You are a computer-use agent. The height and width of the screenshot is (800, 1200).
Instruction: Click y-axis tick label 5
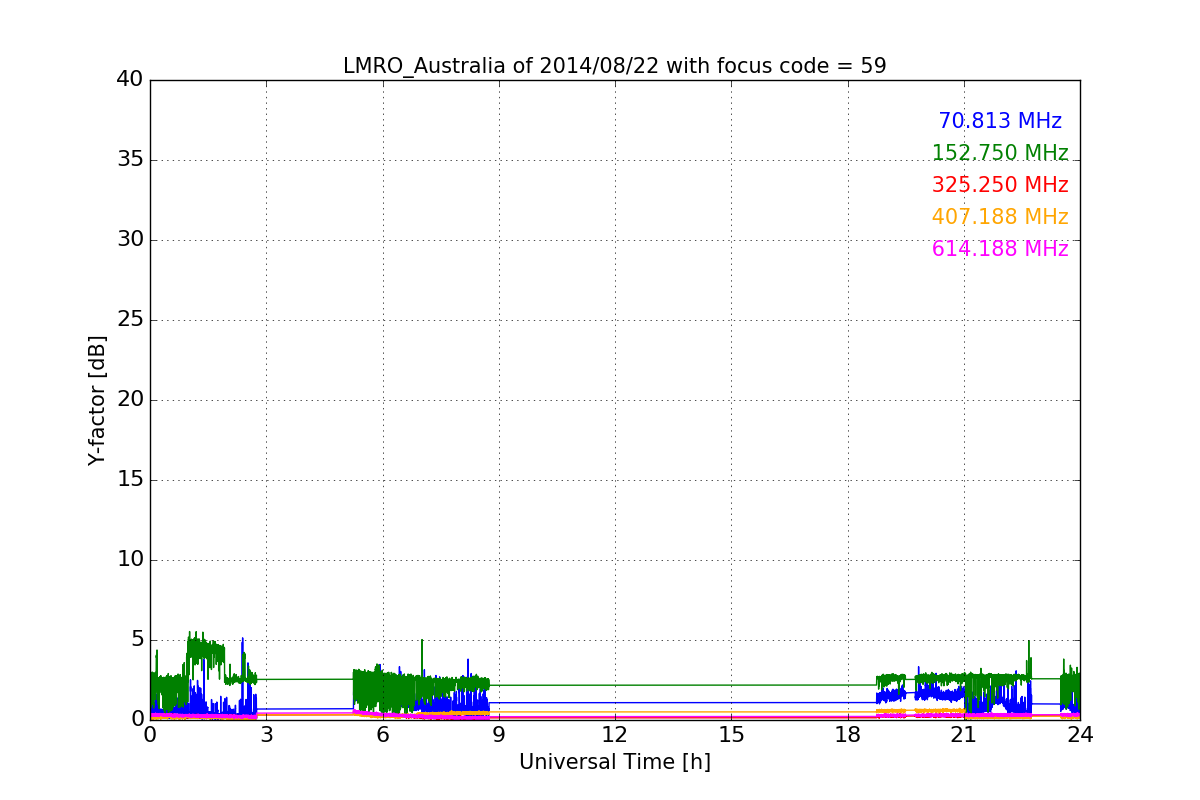[x=137, y=640]
